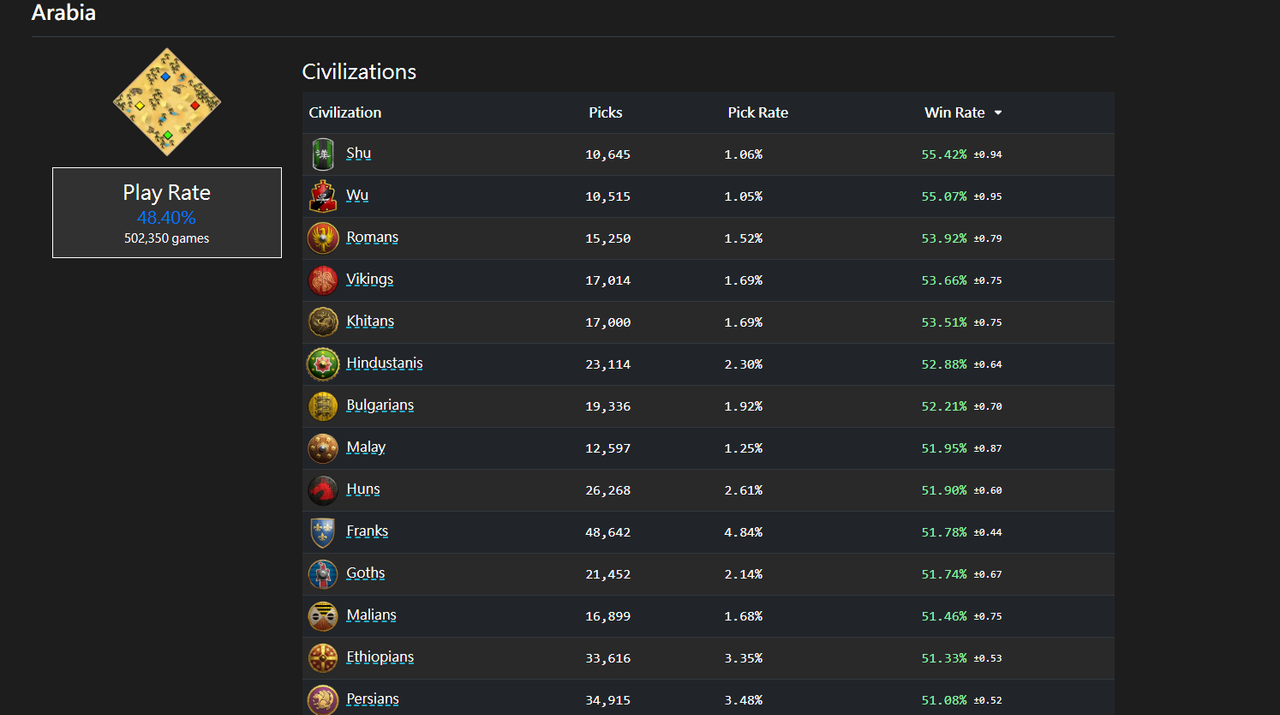Click the Goths civilization emblem
1280x715 pixels.
pyautogui.click(x=323, y=574)
